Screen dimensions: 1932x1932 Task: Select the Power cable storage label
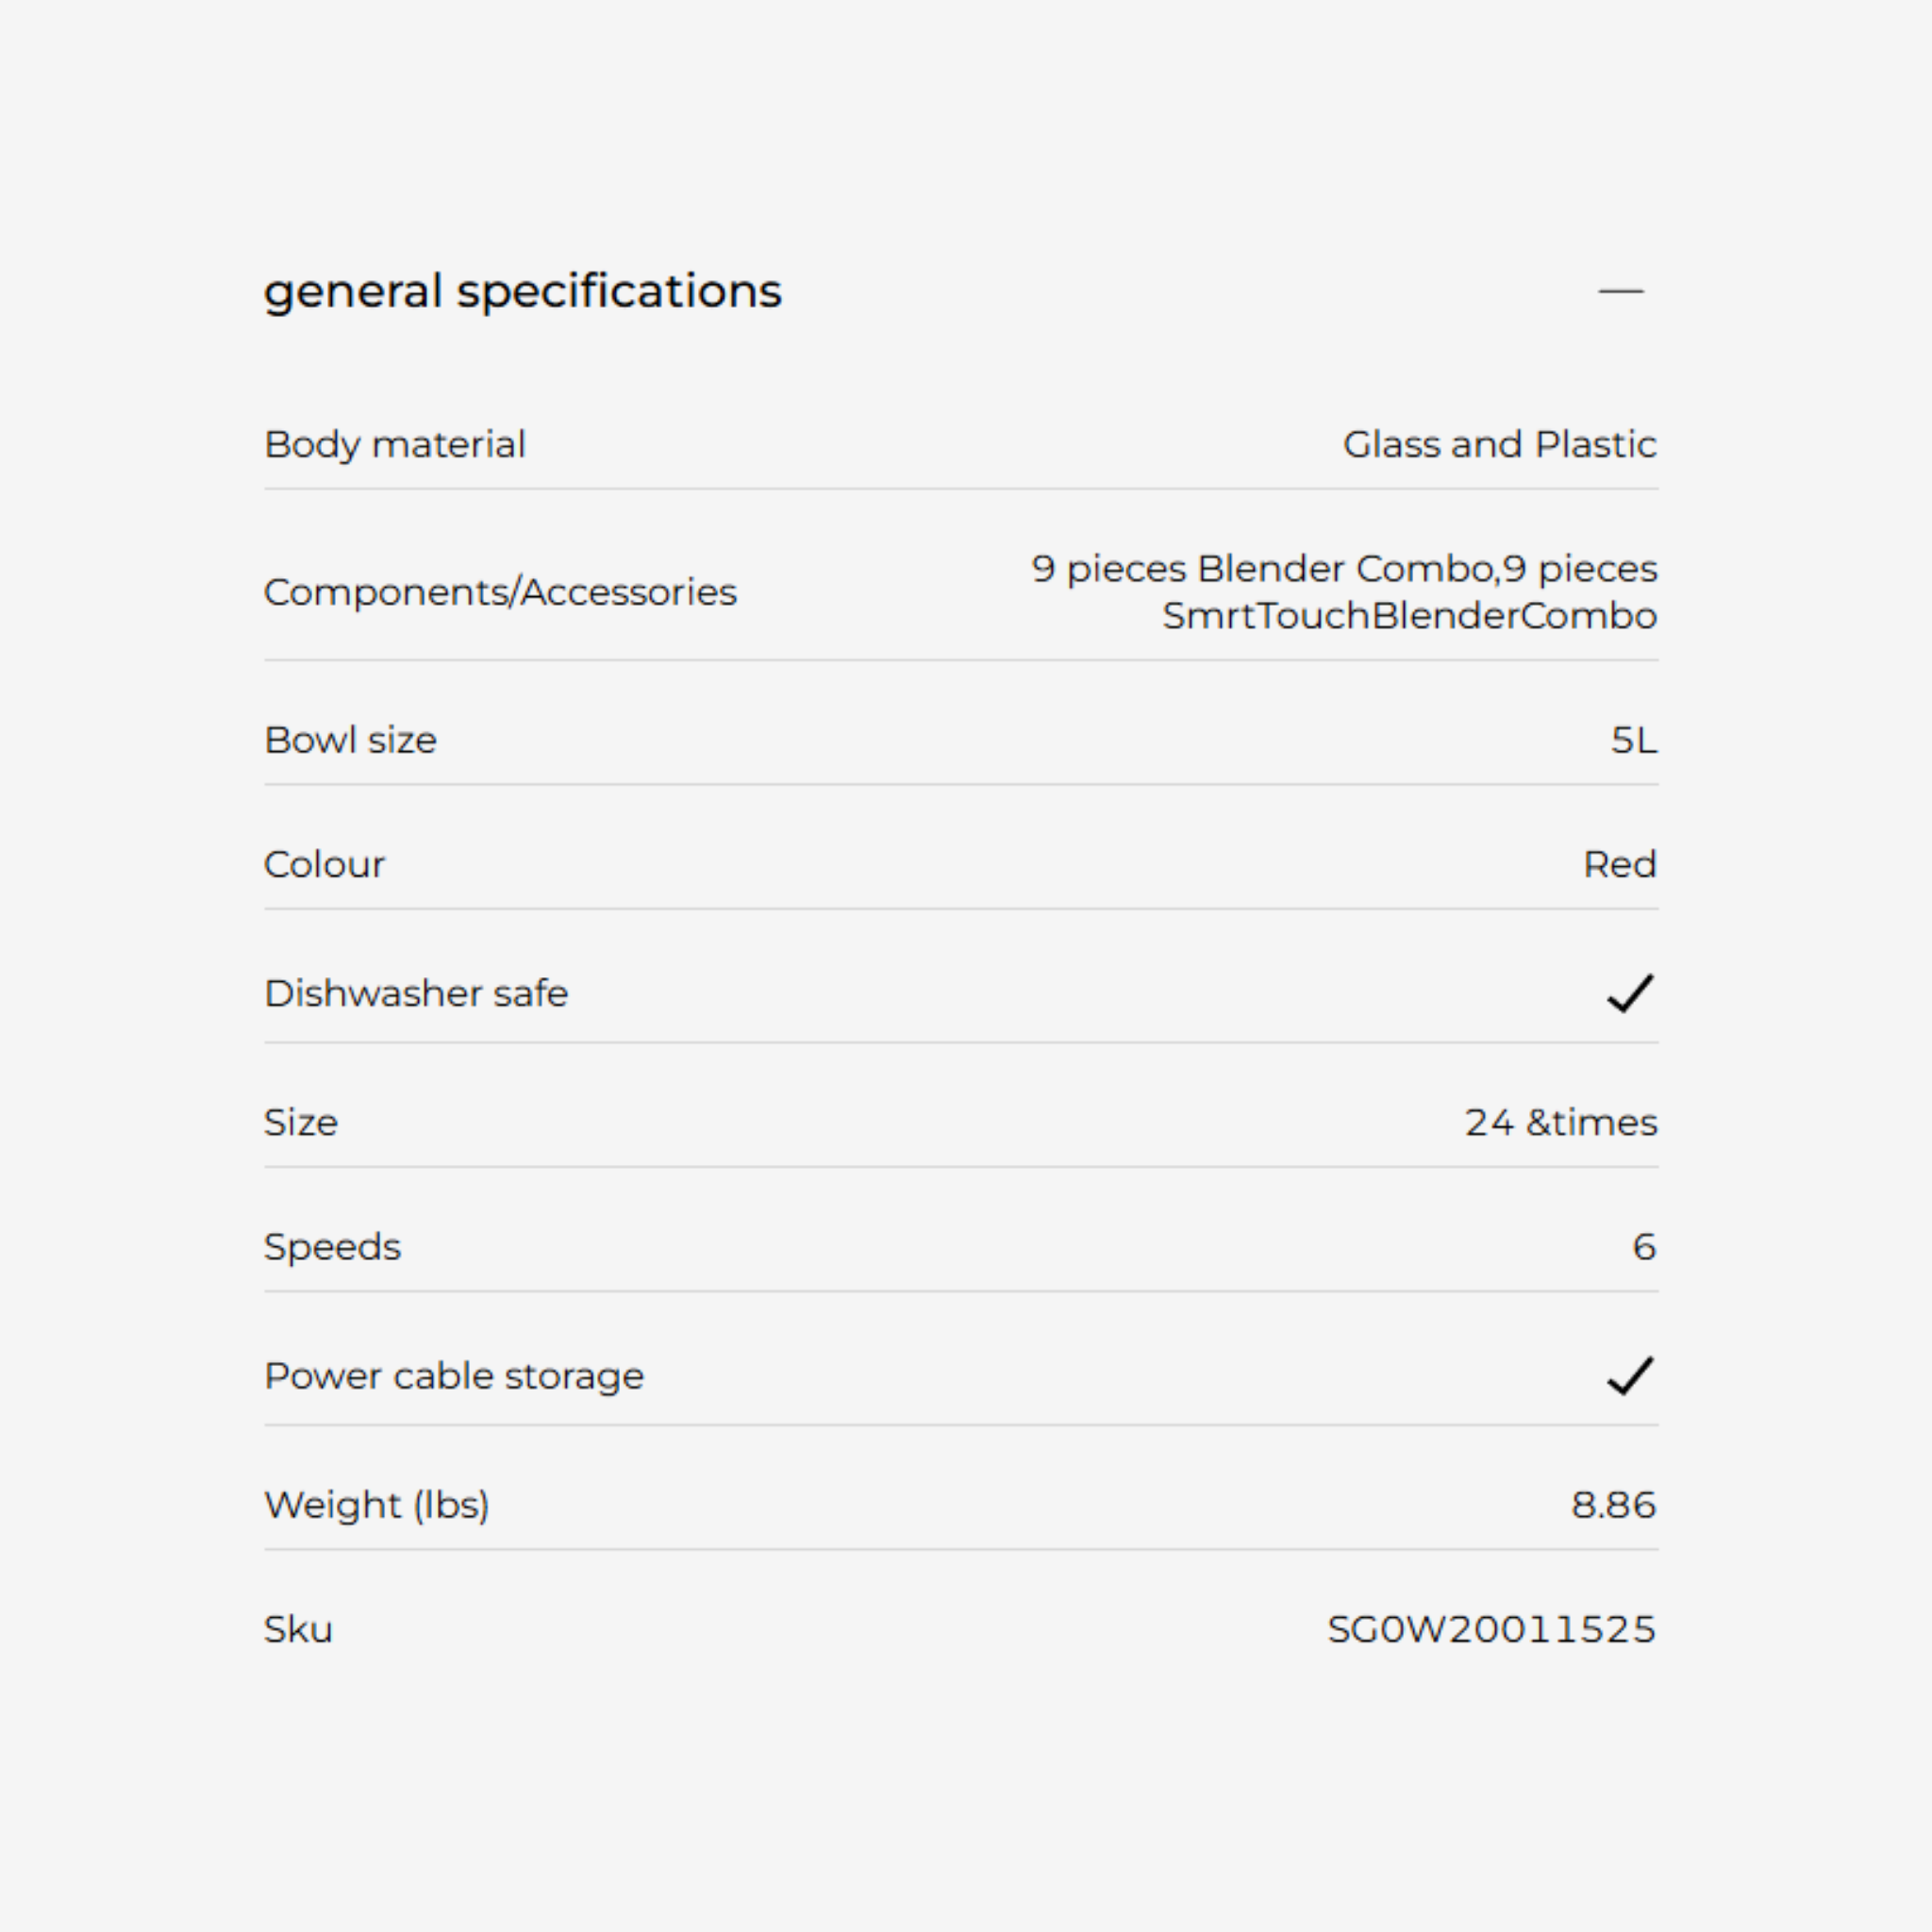tap(454, 1376)
